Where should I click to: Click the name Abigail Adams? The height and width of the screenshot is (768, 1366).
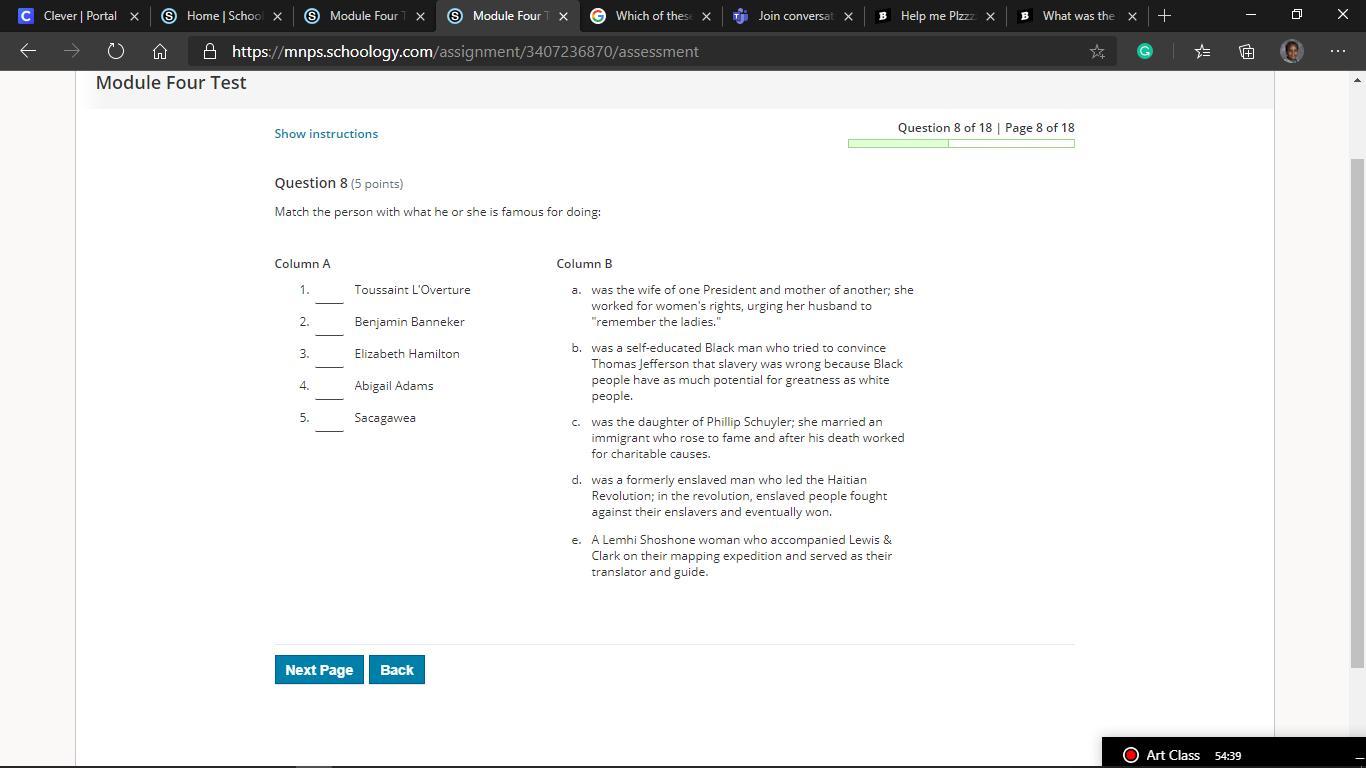pyautogui.click(x=394, y=386)
